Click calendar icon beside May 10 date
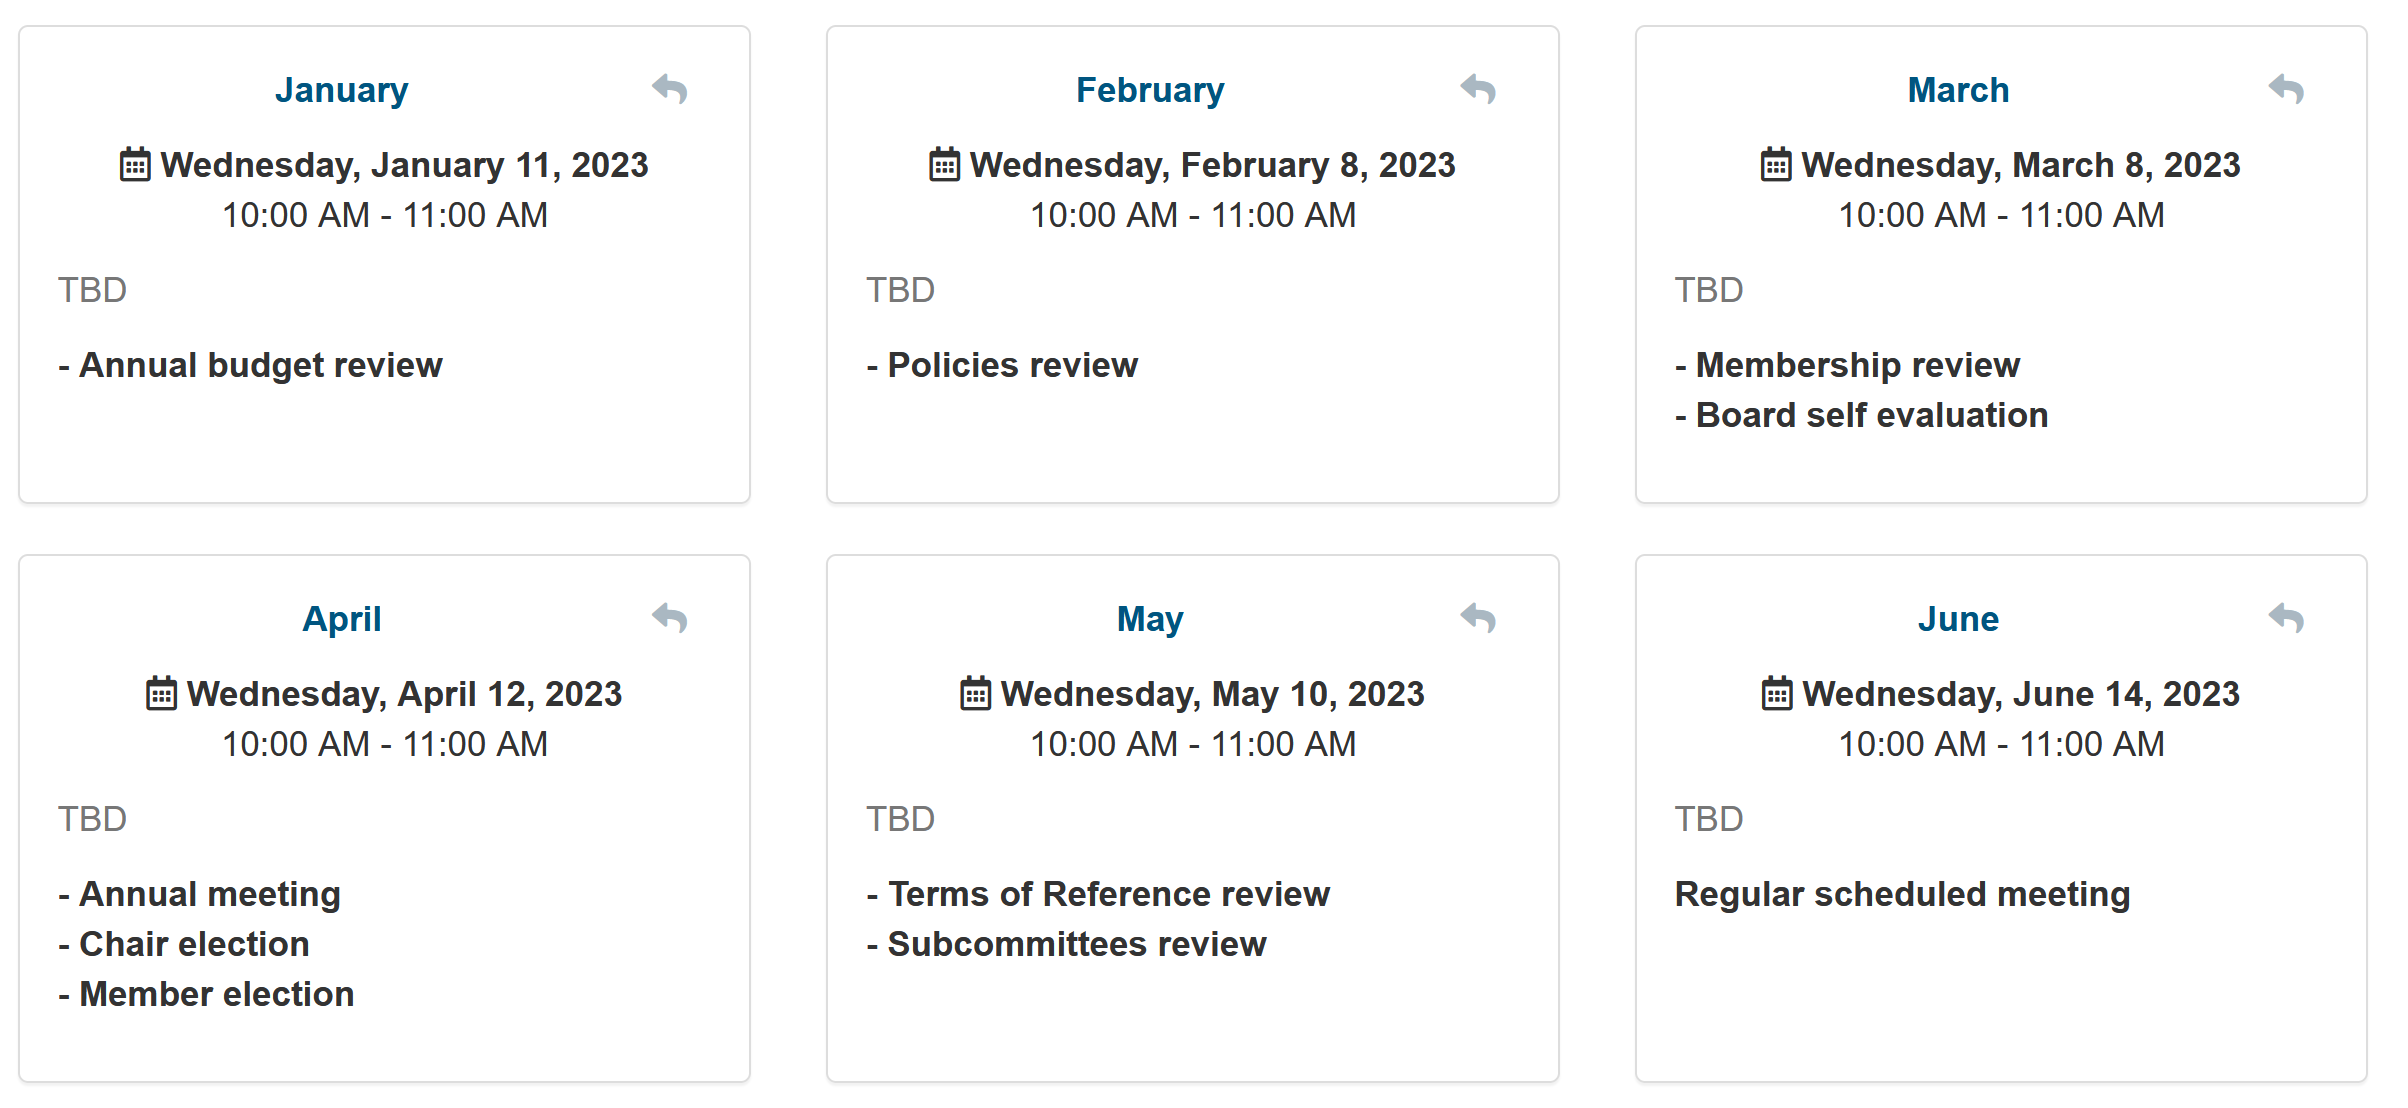The image size is (2408, 1108). 975,693
